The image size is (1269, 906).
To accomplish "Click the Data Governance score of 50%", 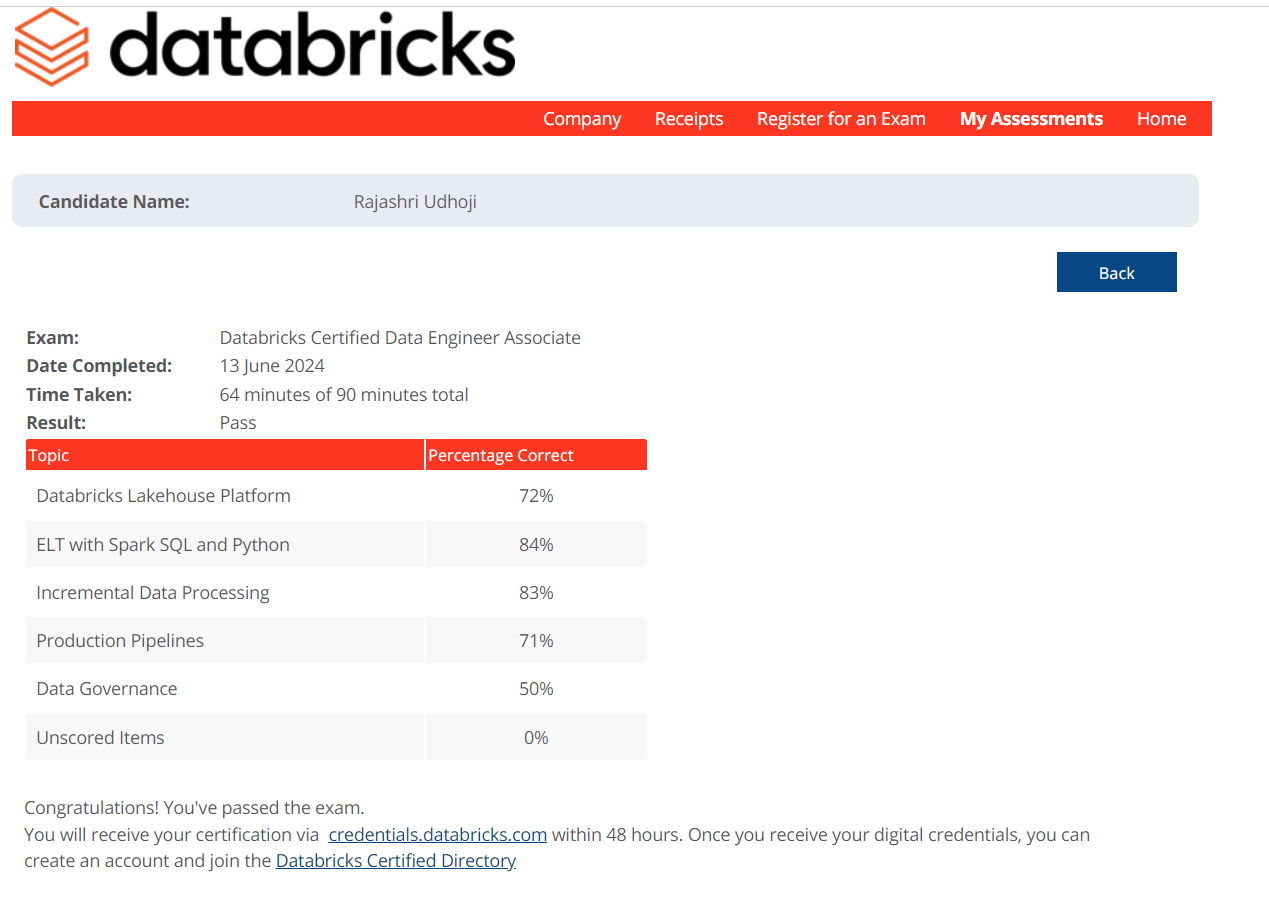I will pyautogui.click(x=536, y=688).
